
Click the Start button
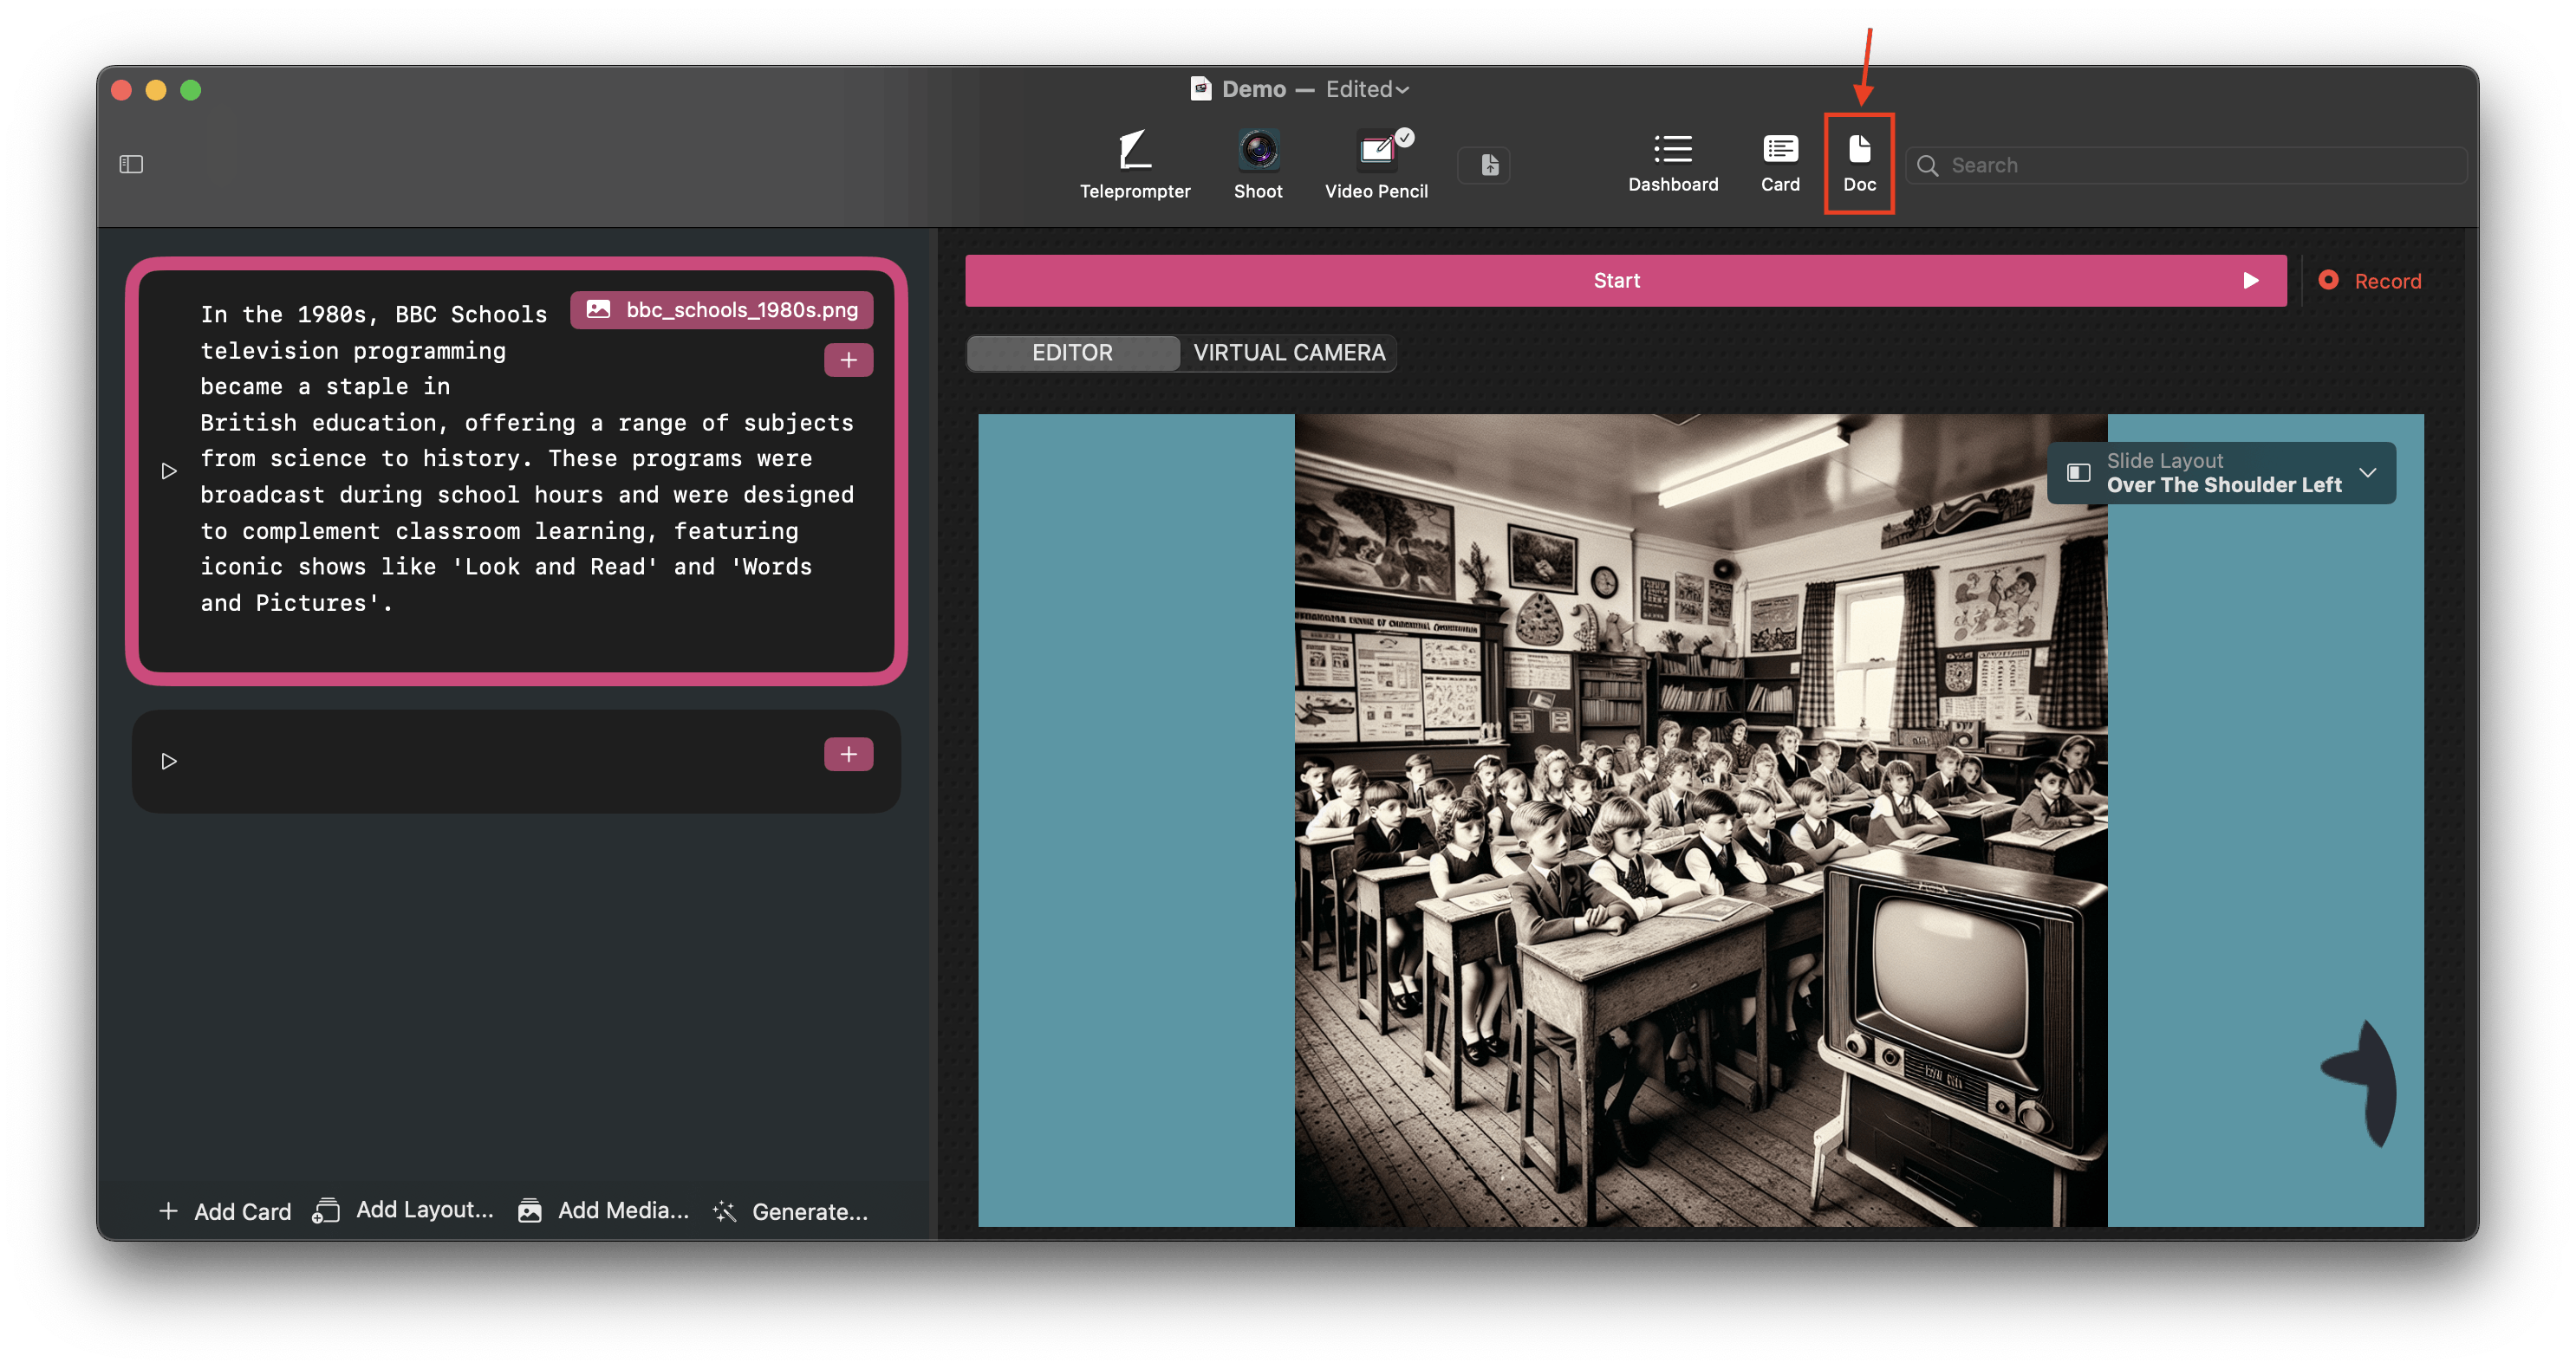1615,281
